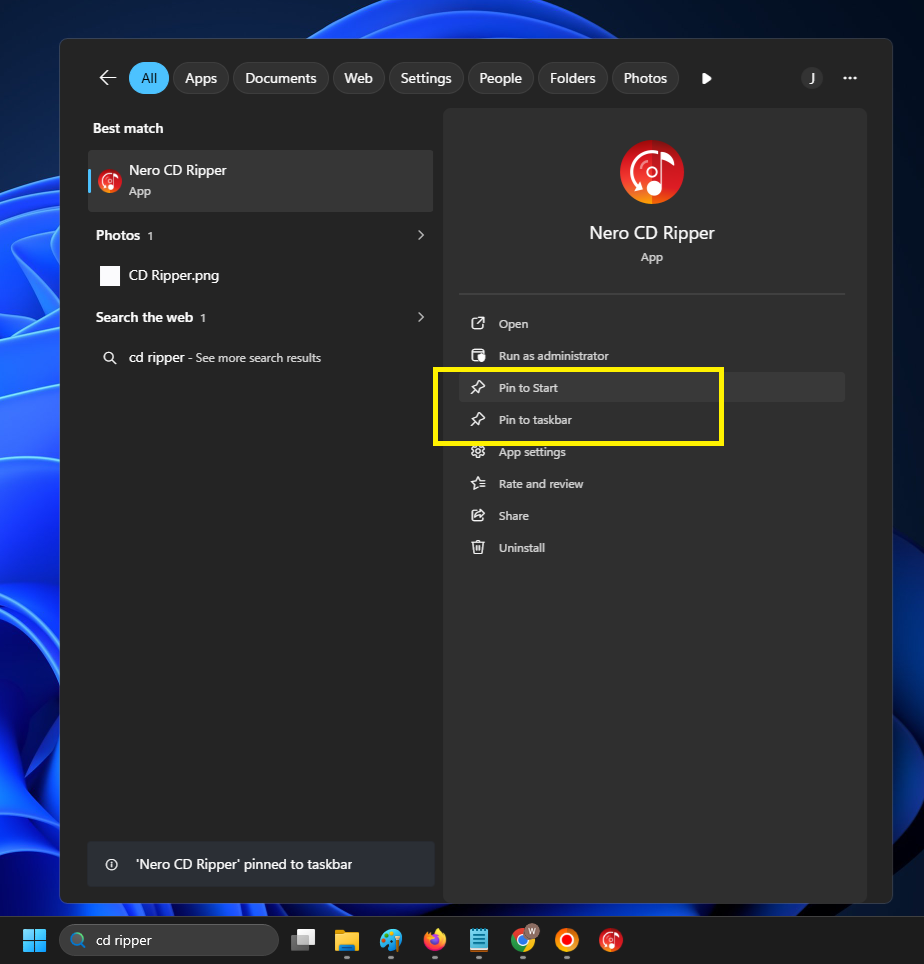Open the CD Ripper.png photo result

261,275
